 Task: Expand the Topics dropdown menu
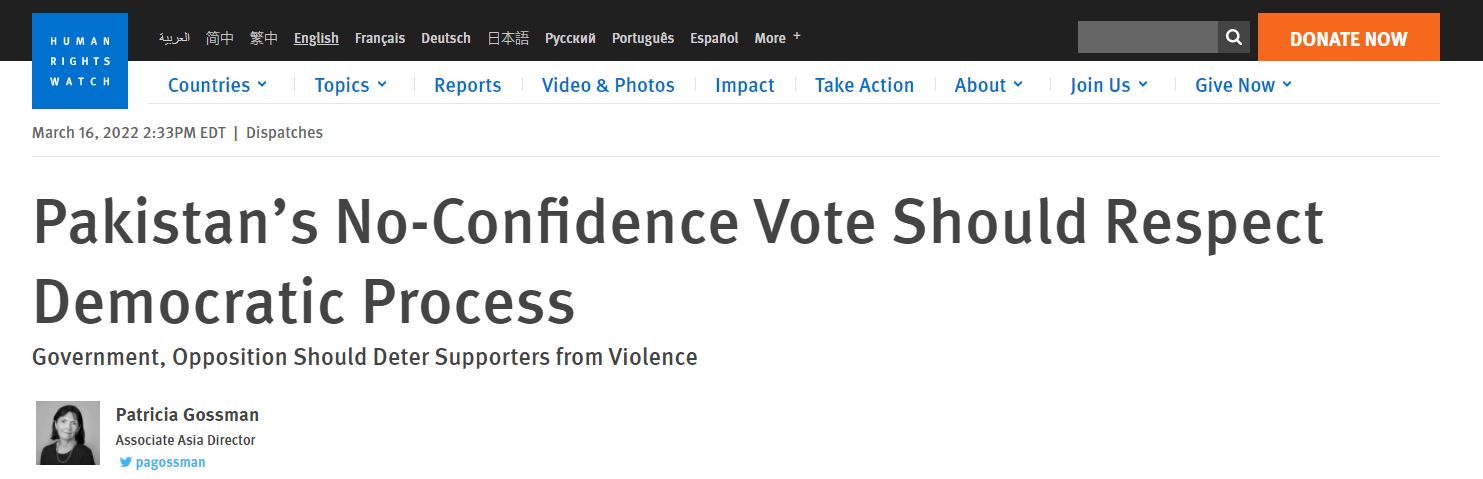(350, 85)
